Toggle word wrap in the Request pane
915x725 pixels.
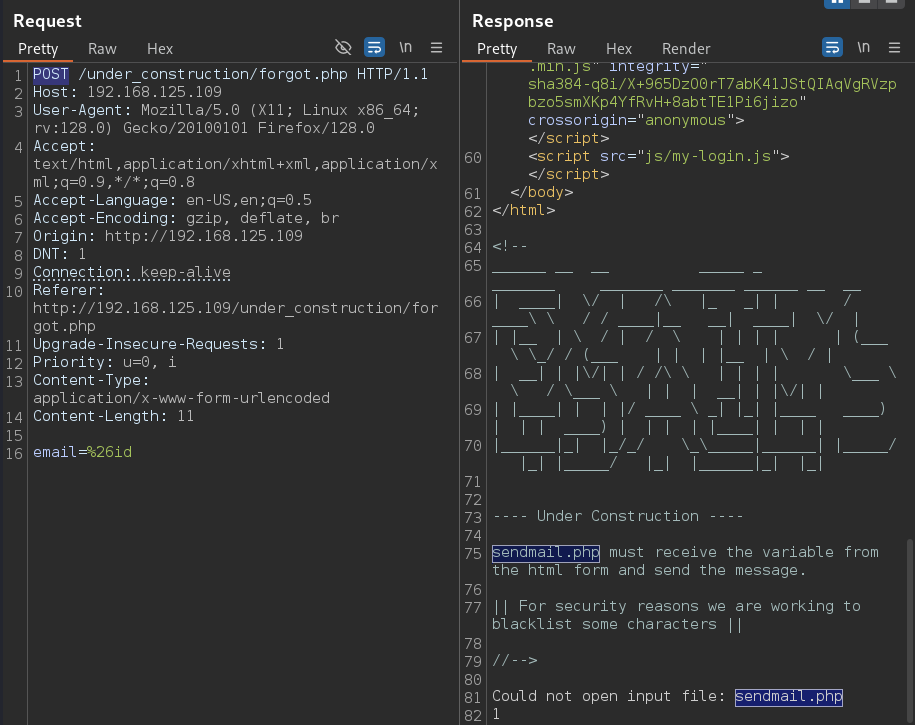point(374,47)
